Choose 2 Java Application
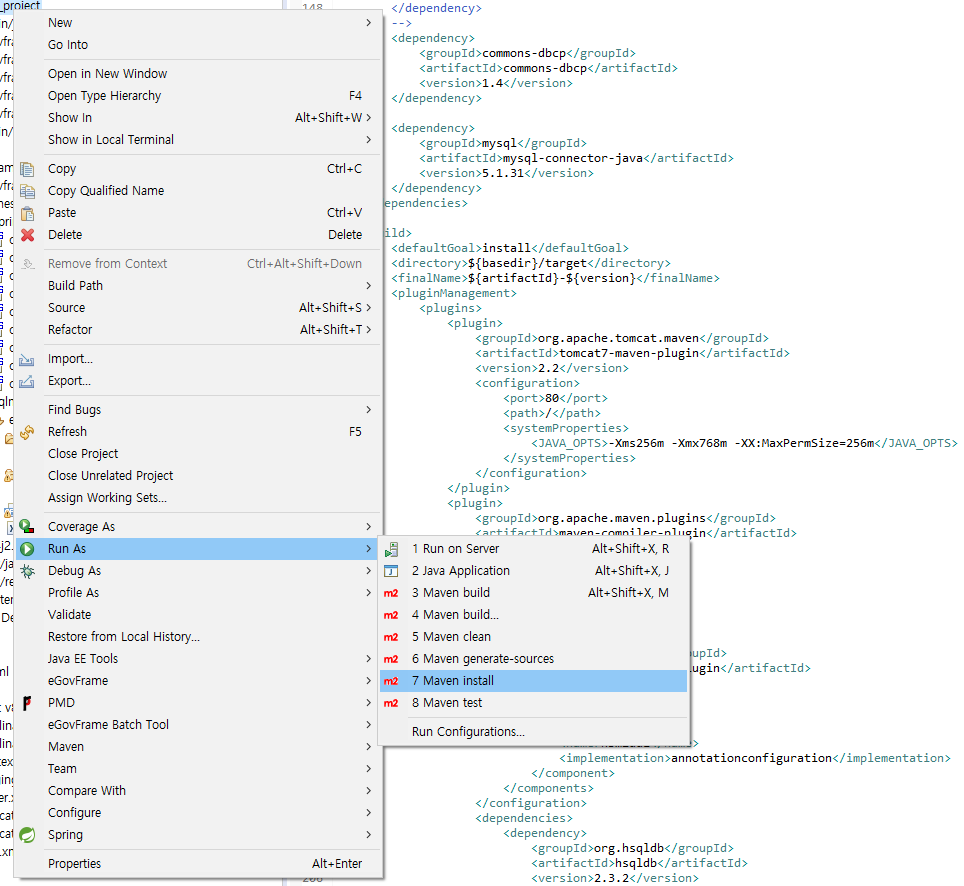 click(x=465, y=571)
